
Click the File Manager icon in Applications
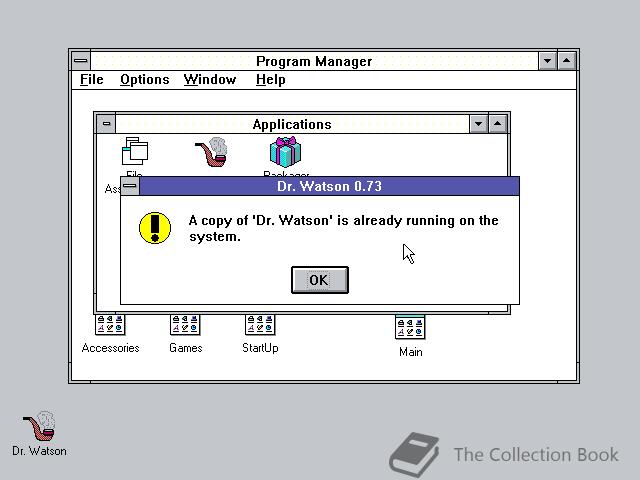[x=135, y=151]
